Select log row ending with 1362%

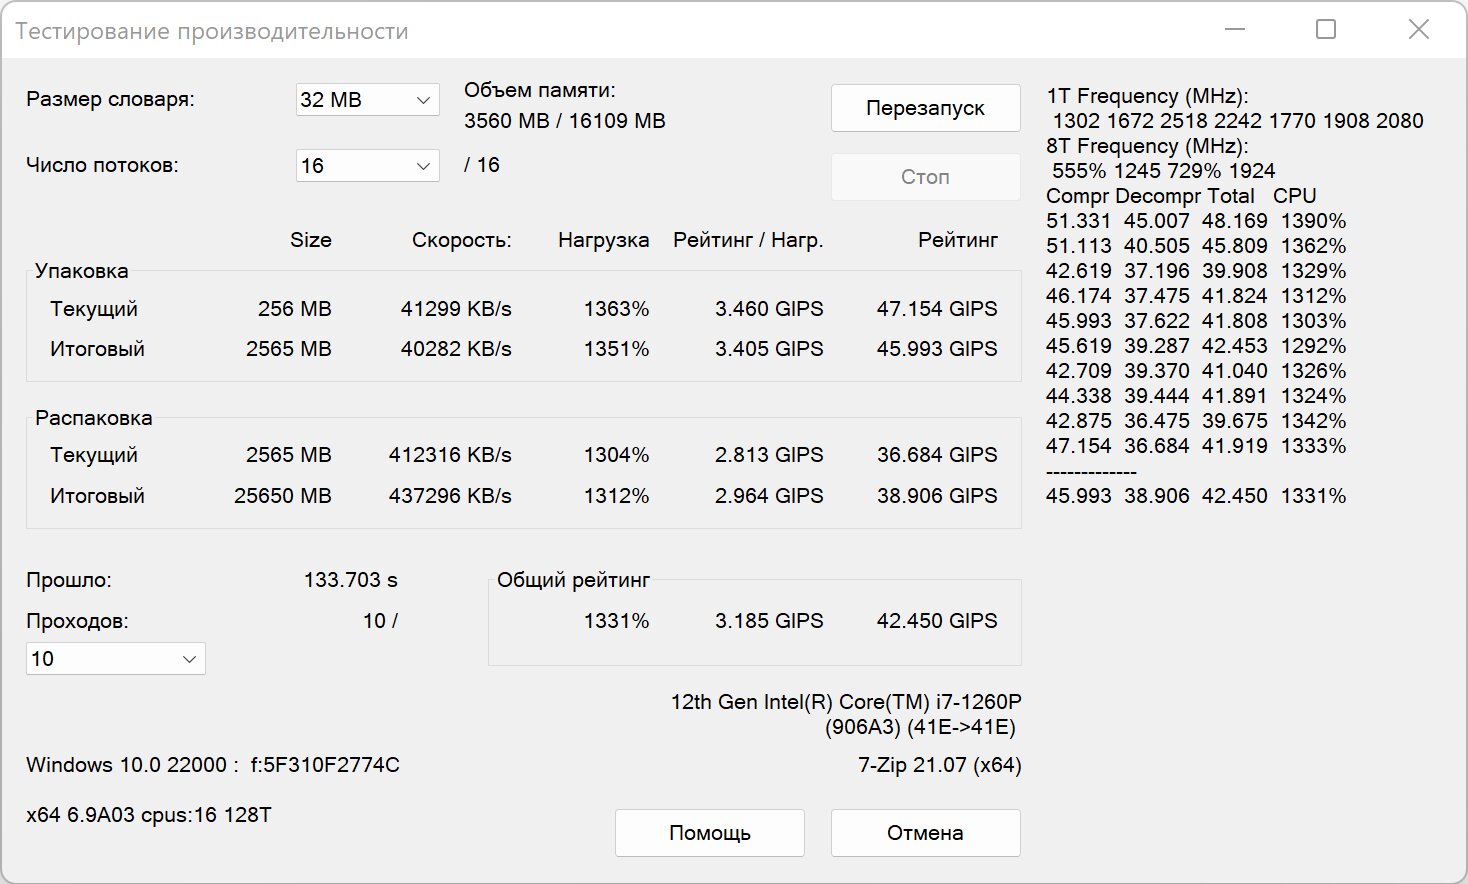1196,246
